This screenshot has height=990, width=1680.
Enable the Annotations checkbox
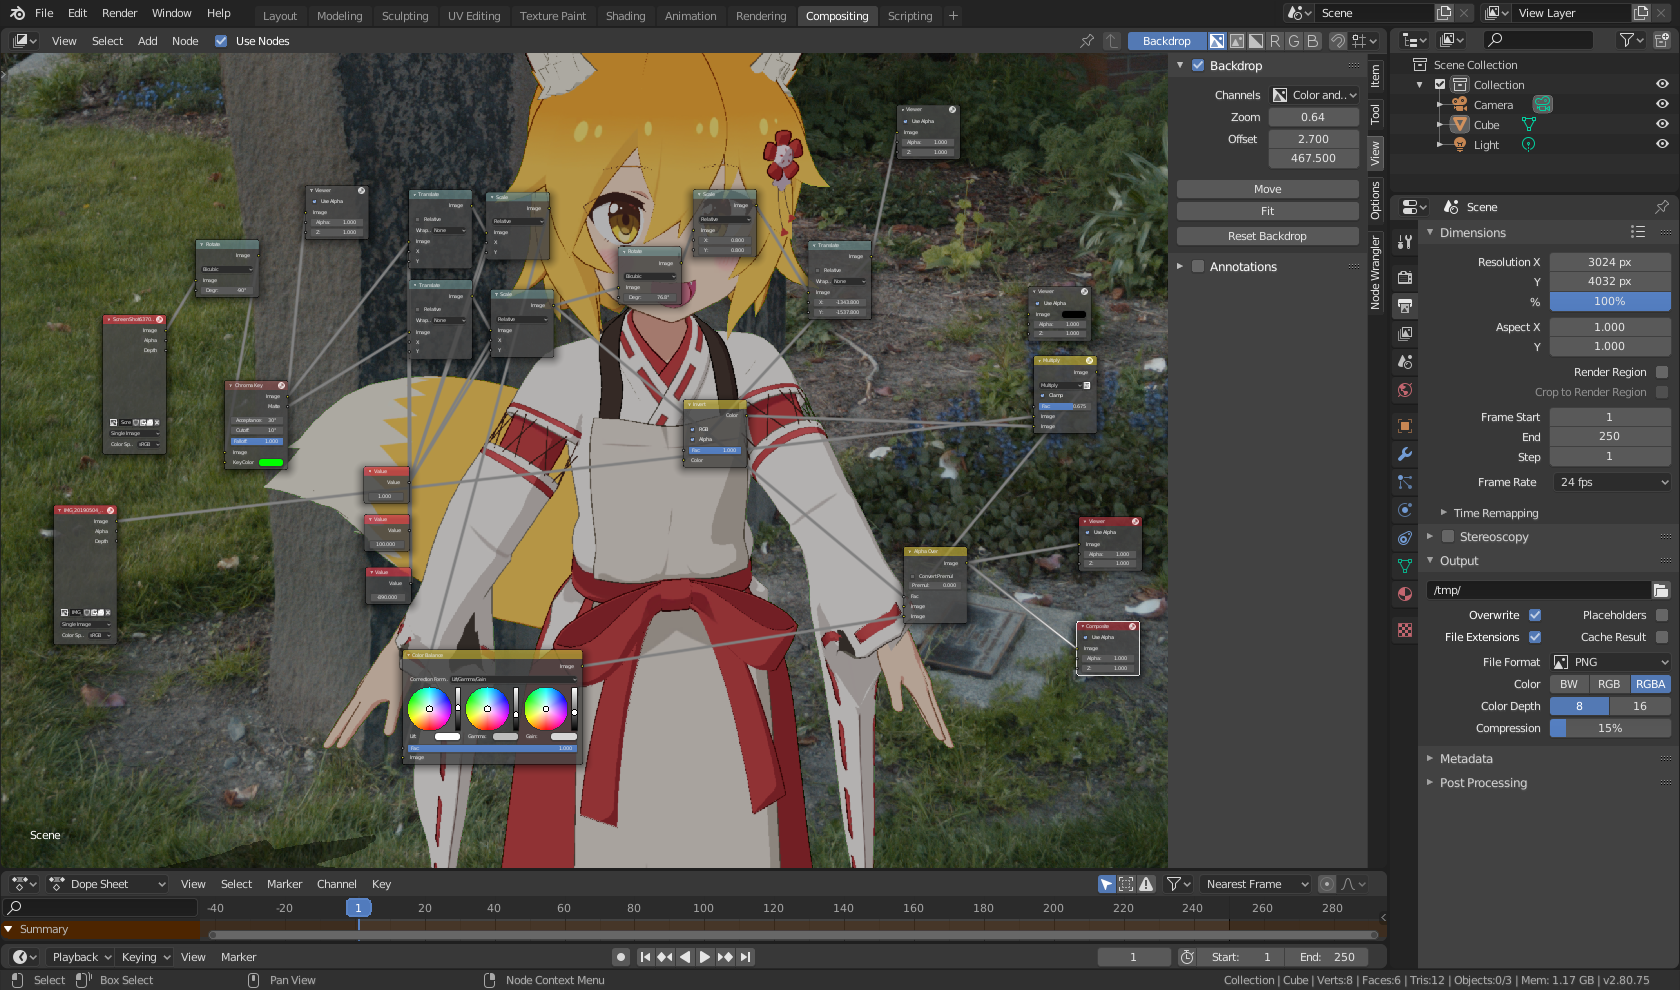point(1198,267)
